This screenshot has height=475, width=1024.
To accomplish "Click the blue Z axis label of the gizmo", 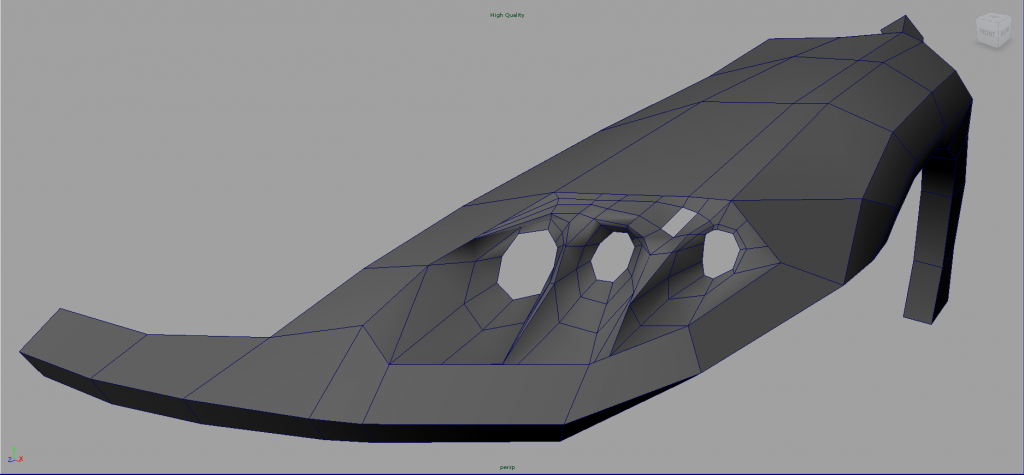I will 8,459.
